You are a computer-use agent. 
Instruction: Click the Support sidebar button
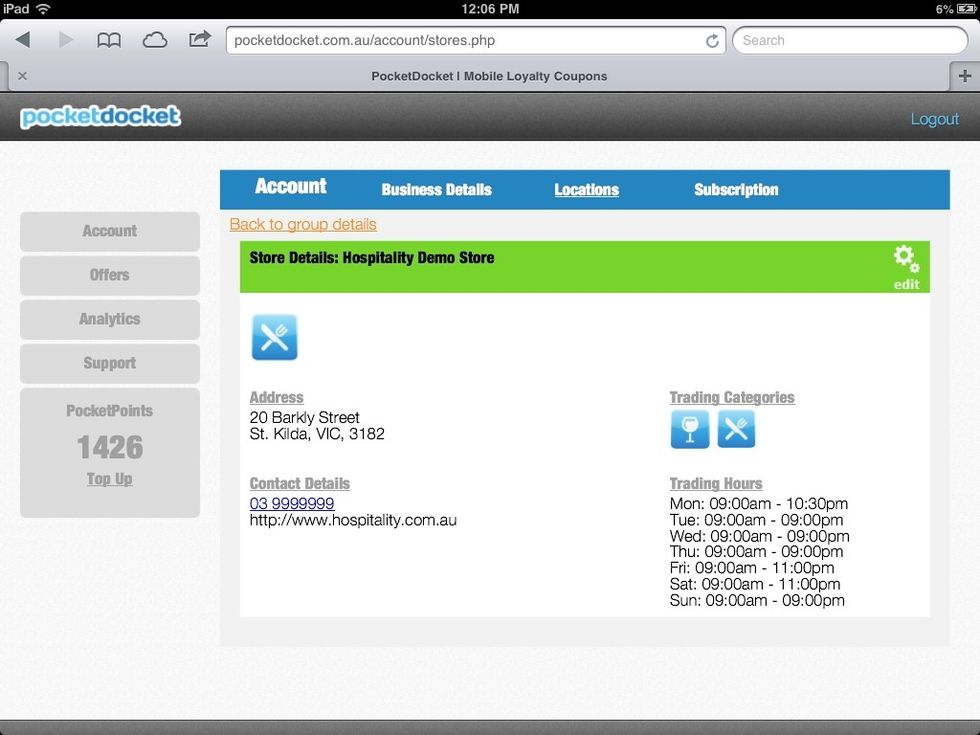click(x=109, y=363)
